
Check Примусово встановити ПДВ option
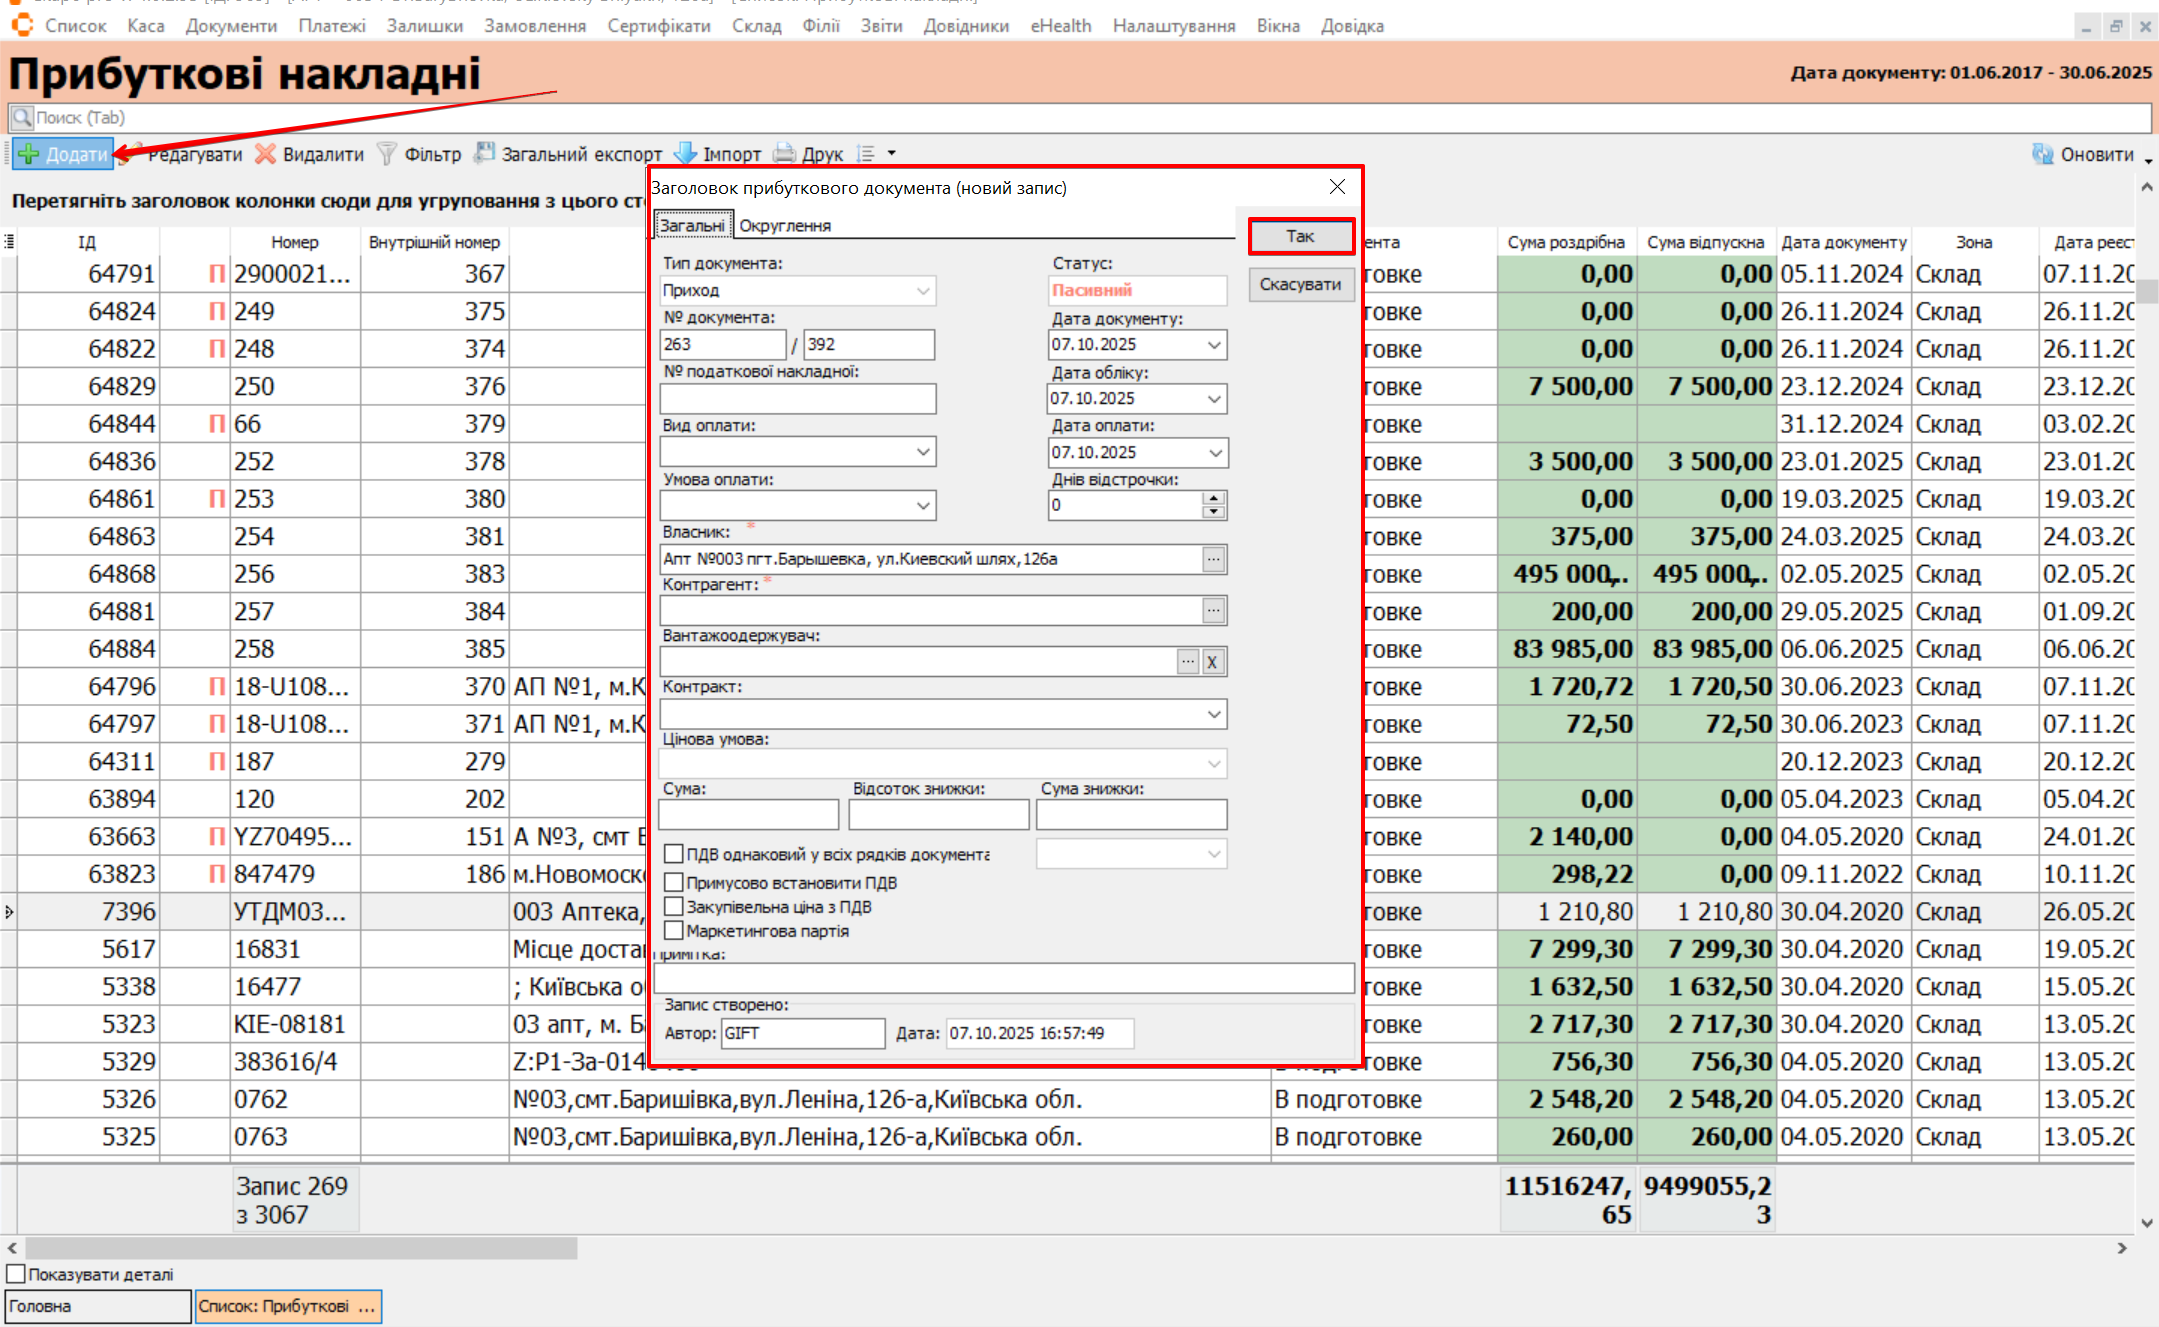674,882
